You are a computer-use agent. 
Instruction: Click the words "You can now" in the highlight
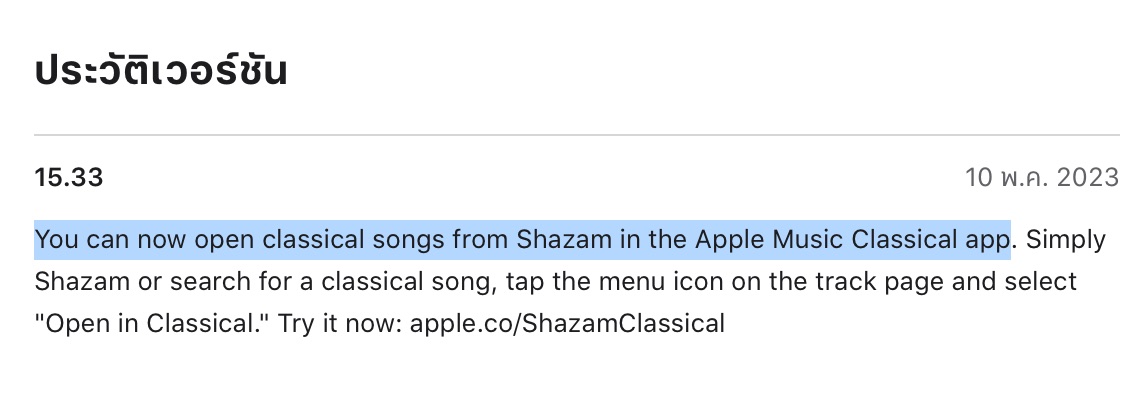coord(100,240)
